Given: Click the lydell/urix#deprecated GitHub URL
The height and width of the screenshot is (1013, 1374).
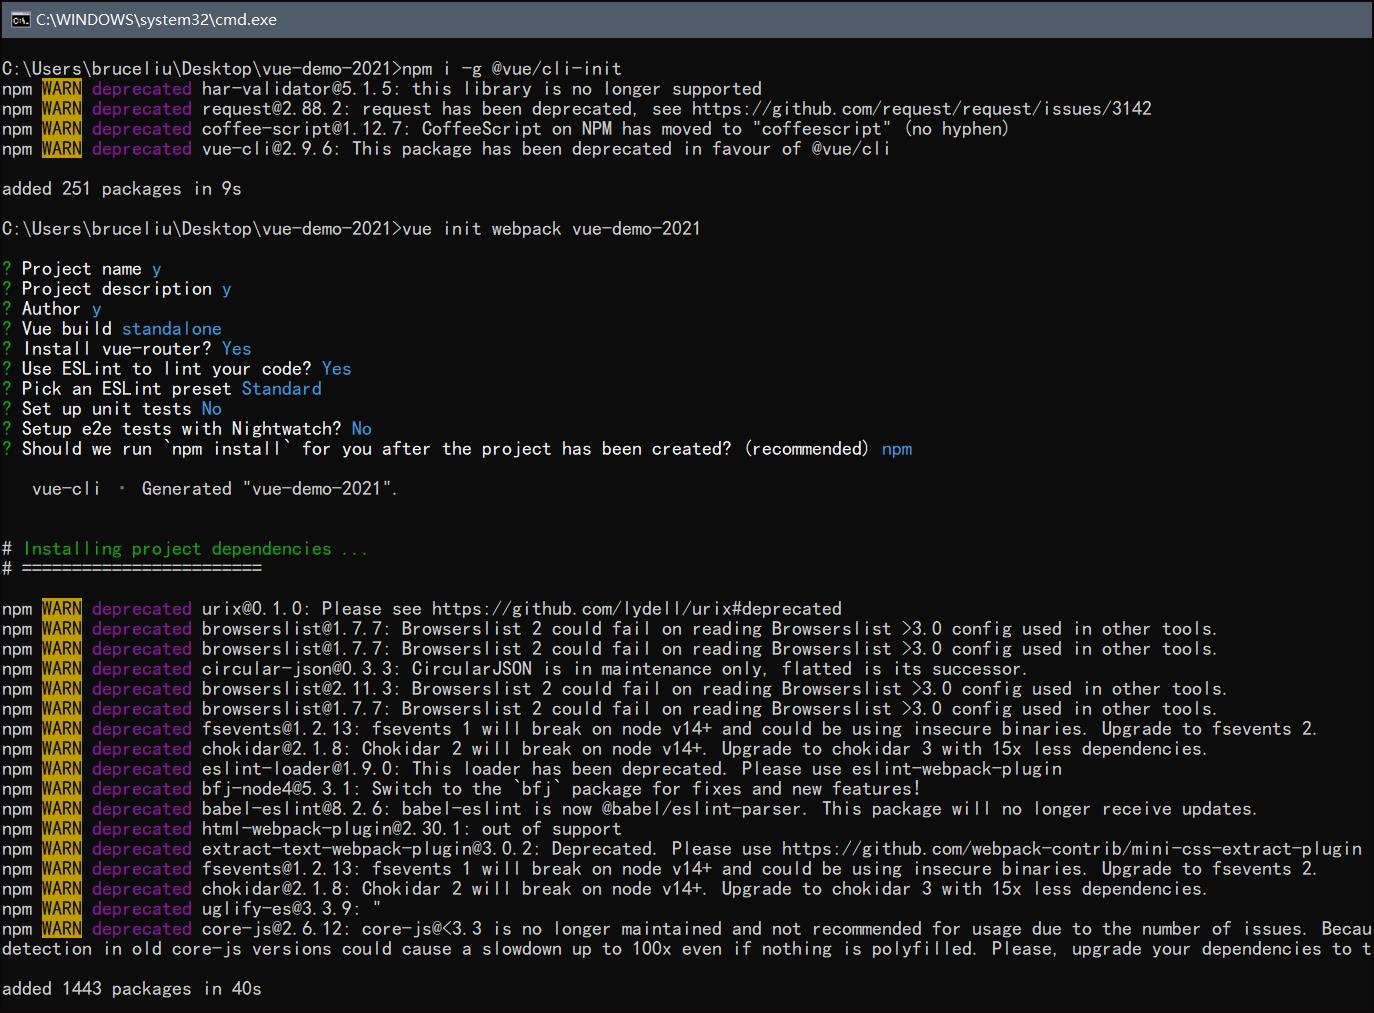Looking at the screenshot, I should point(637,609).
